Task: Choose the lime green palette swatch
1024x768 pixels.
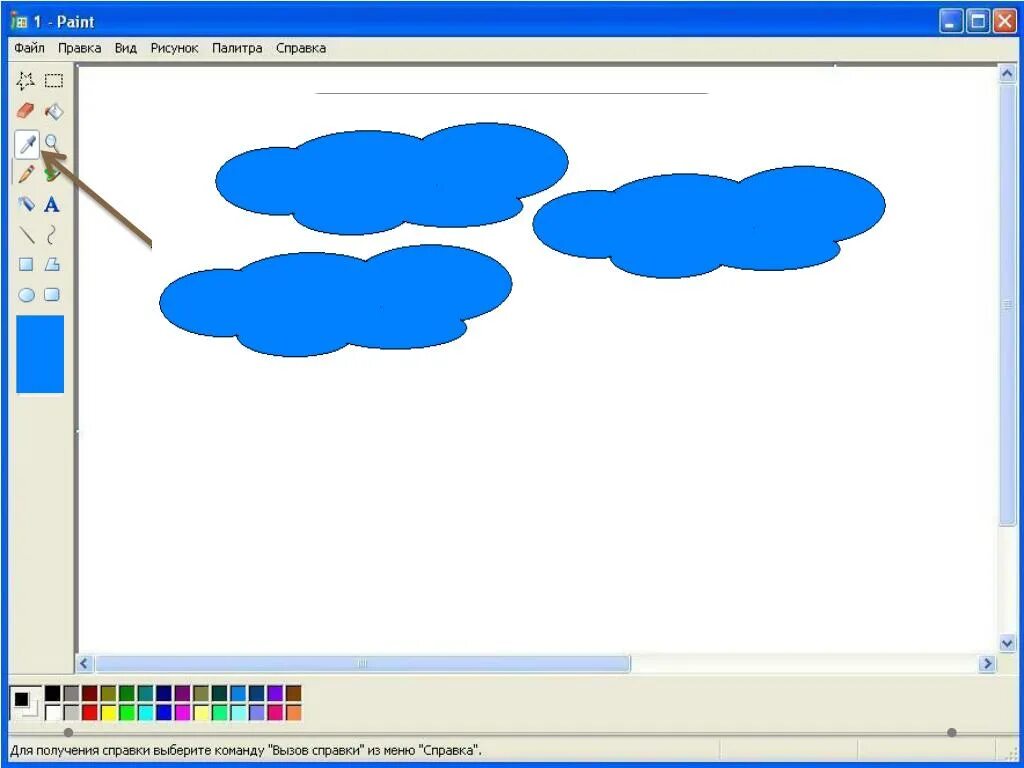Action: point(127,712)
